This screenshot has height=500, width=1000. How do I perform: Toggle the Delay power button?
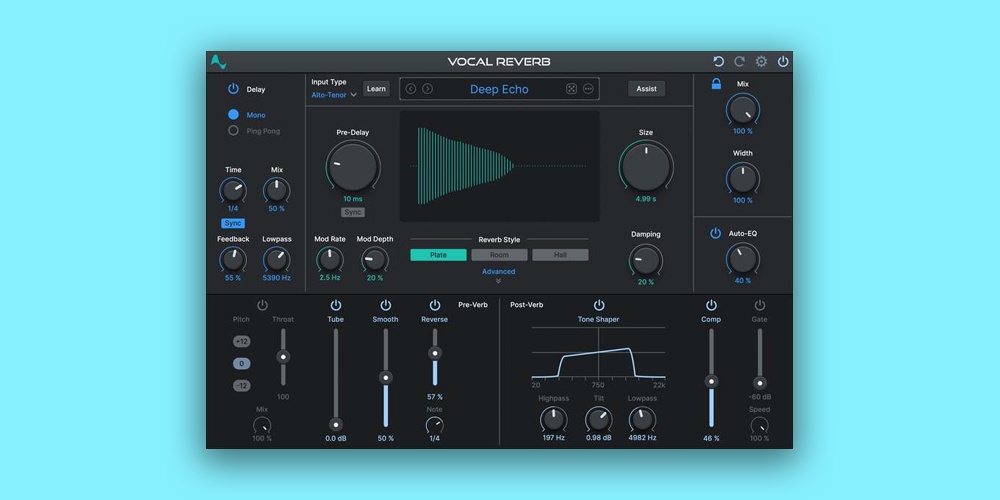click(x=233, y=89)
